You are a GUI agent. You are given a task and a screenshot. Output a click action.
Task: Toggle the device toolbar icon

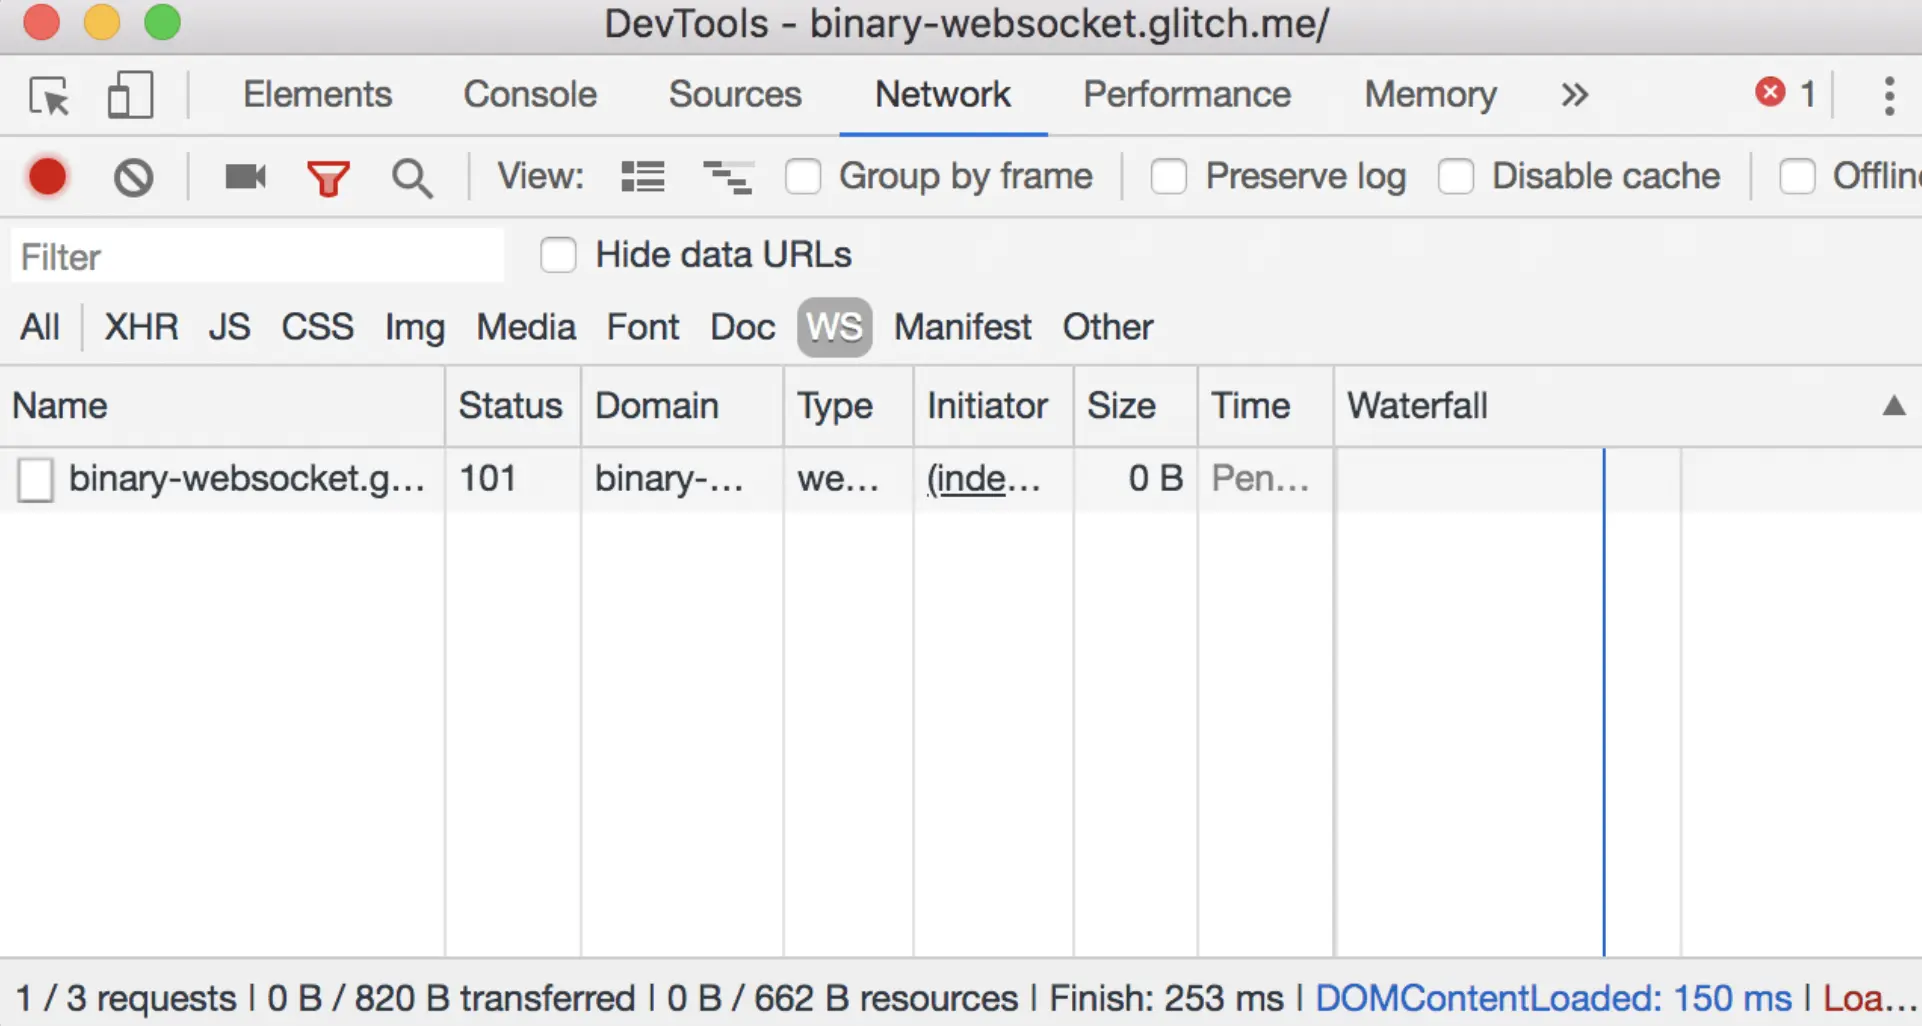[130, 96]
